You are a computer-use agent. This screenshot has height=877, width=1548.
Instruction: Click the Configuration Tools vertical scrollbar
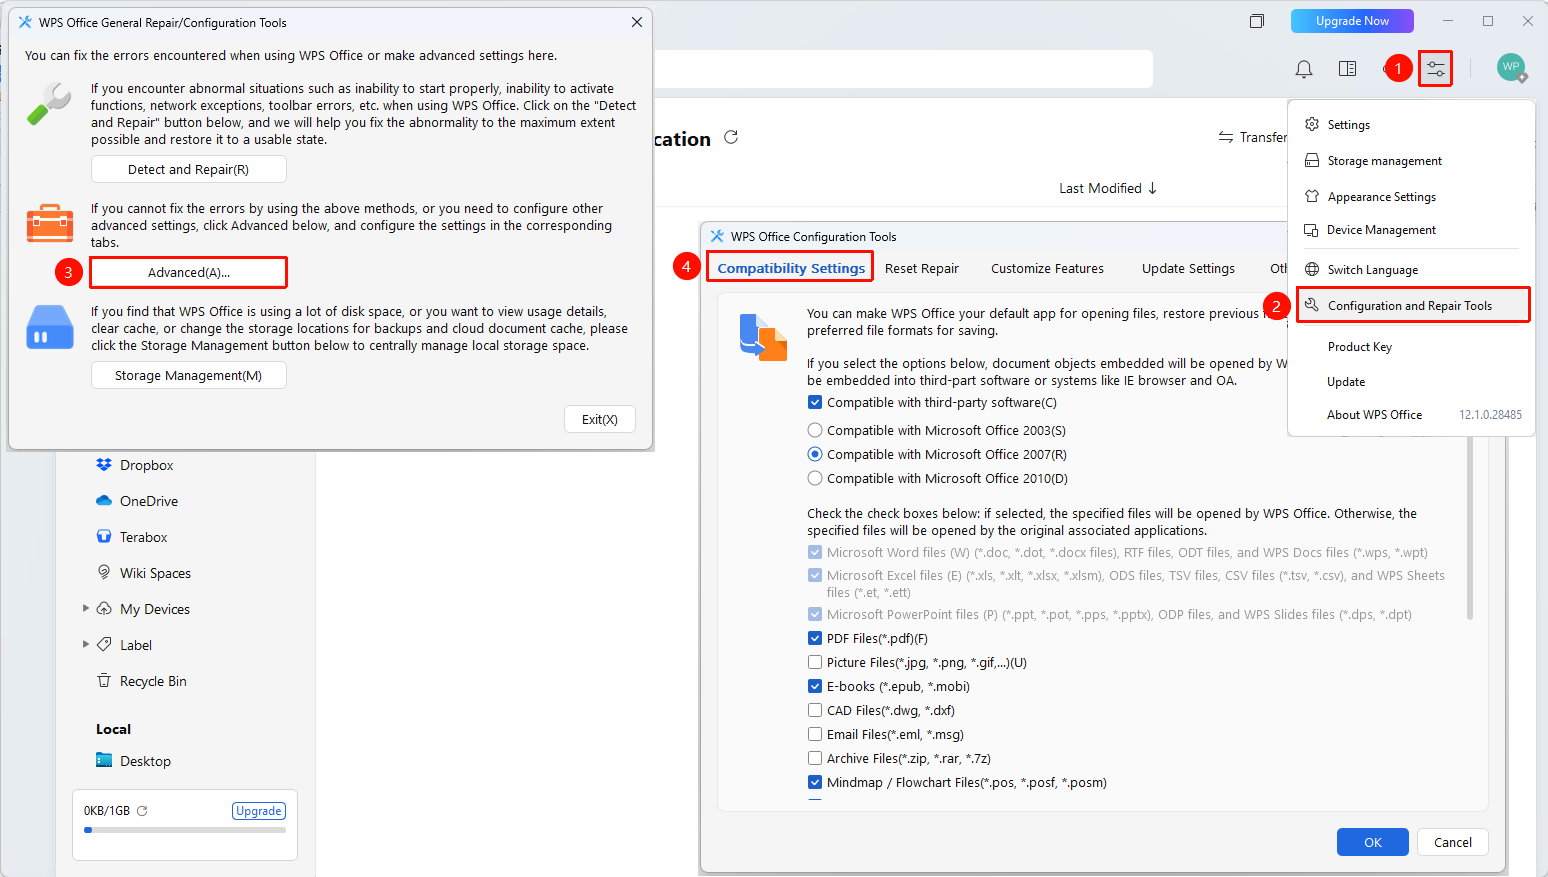tap(1470, 530)
